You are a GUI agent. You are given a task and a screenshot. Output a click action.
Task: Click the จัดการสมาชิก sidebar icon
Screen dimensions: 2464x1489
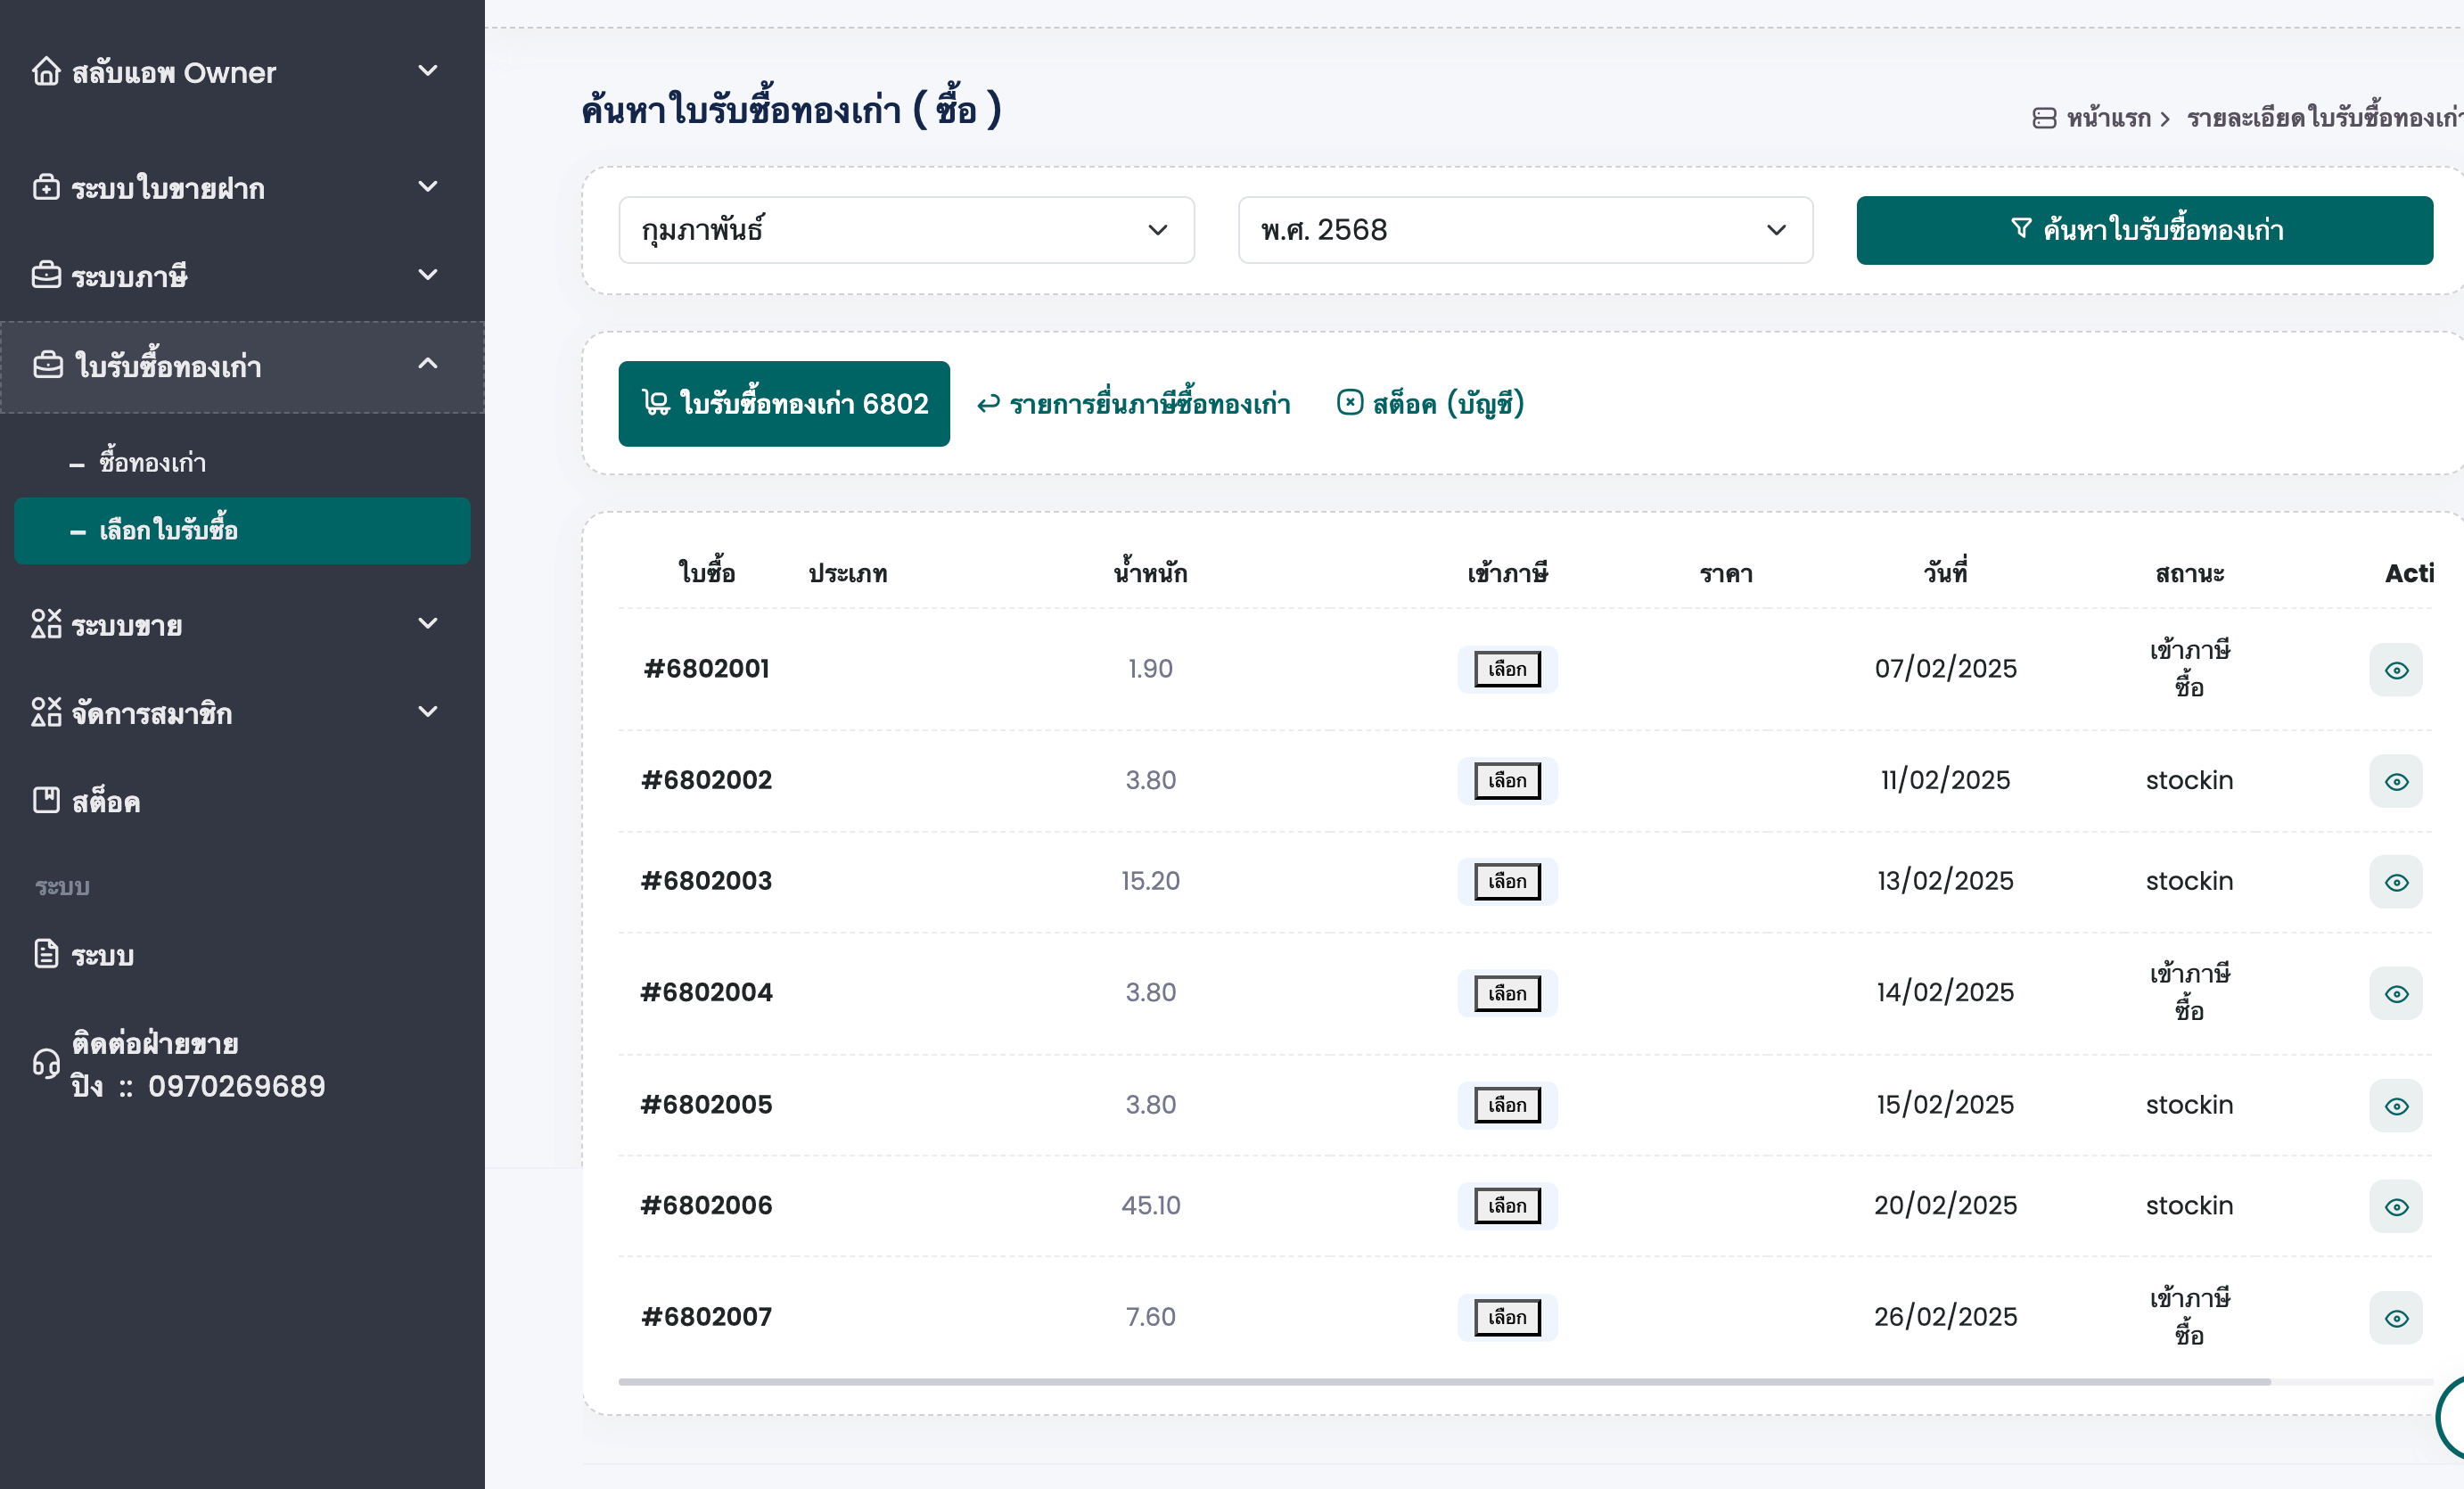[46, 712]
